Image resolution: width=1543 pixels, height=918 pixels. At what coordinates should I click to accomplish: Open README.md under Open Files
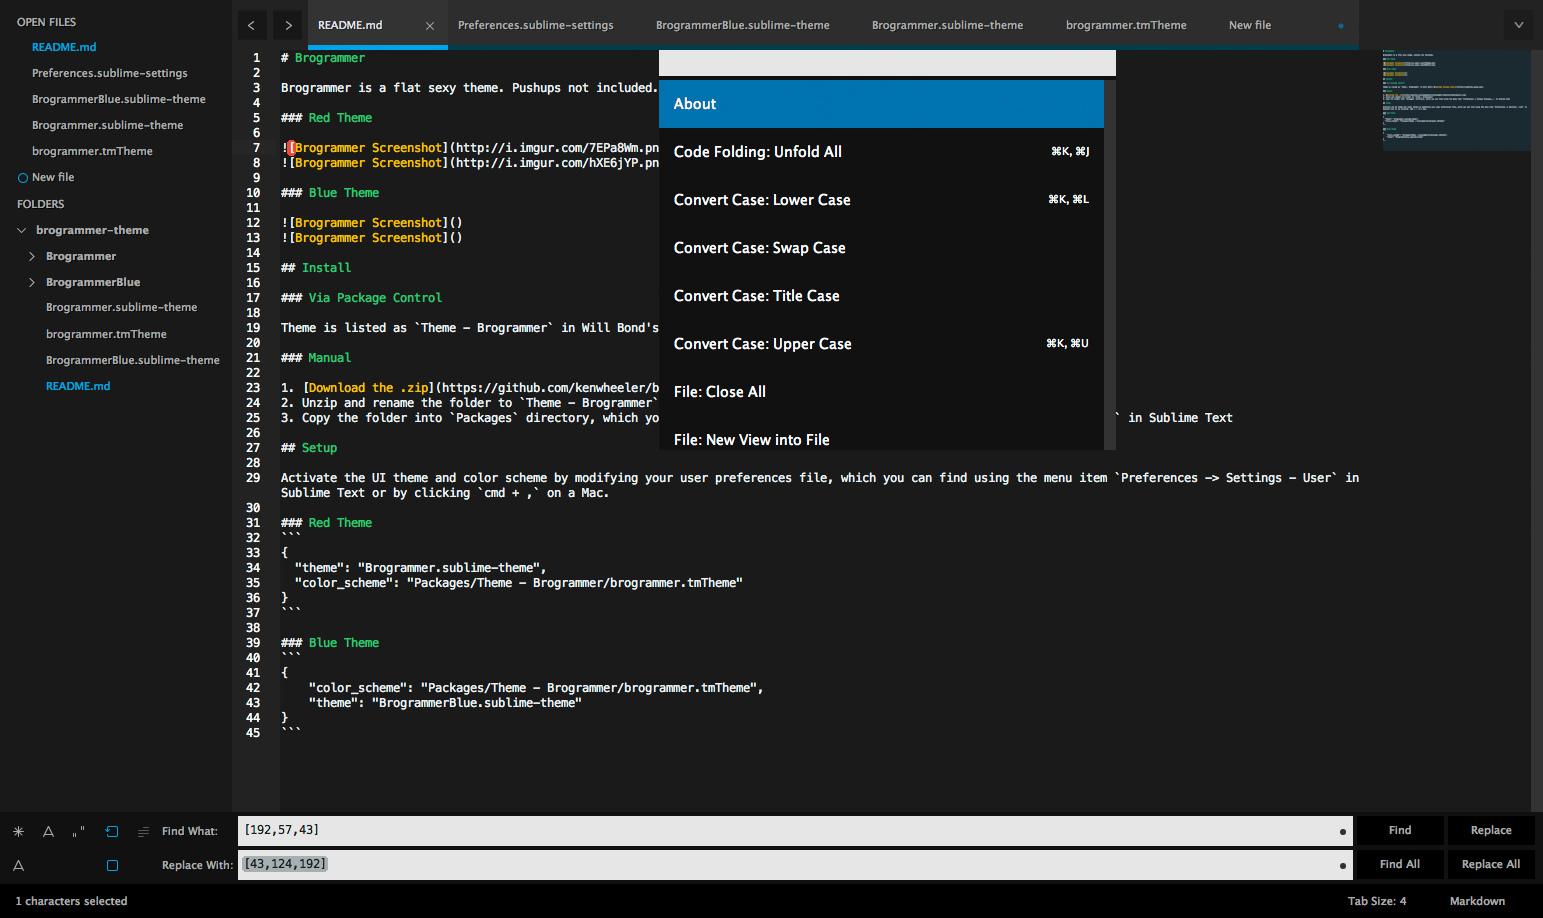(64, 47)
